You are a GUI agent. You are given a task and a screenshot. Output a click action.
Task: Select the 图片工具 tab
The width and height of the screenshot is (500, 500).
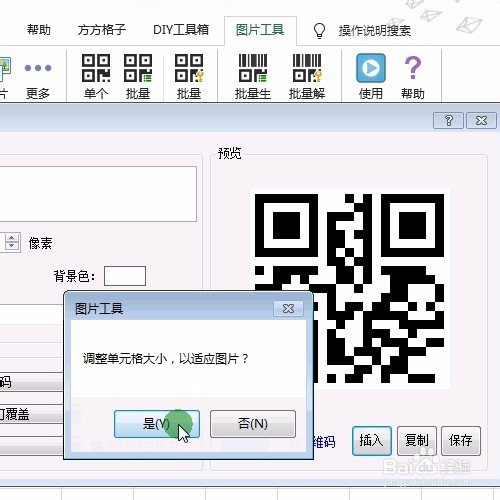point(260,30)
